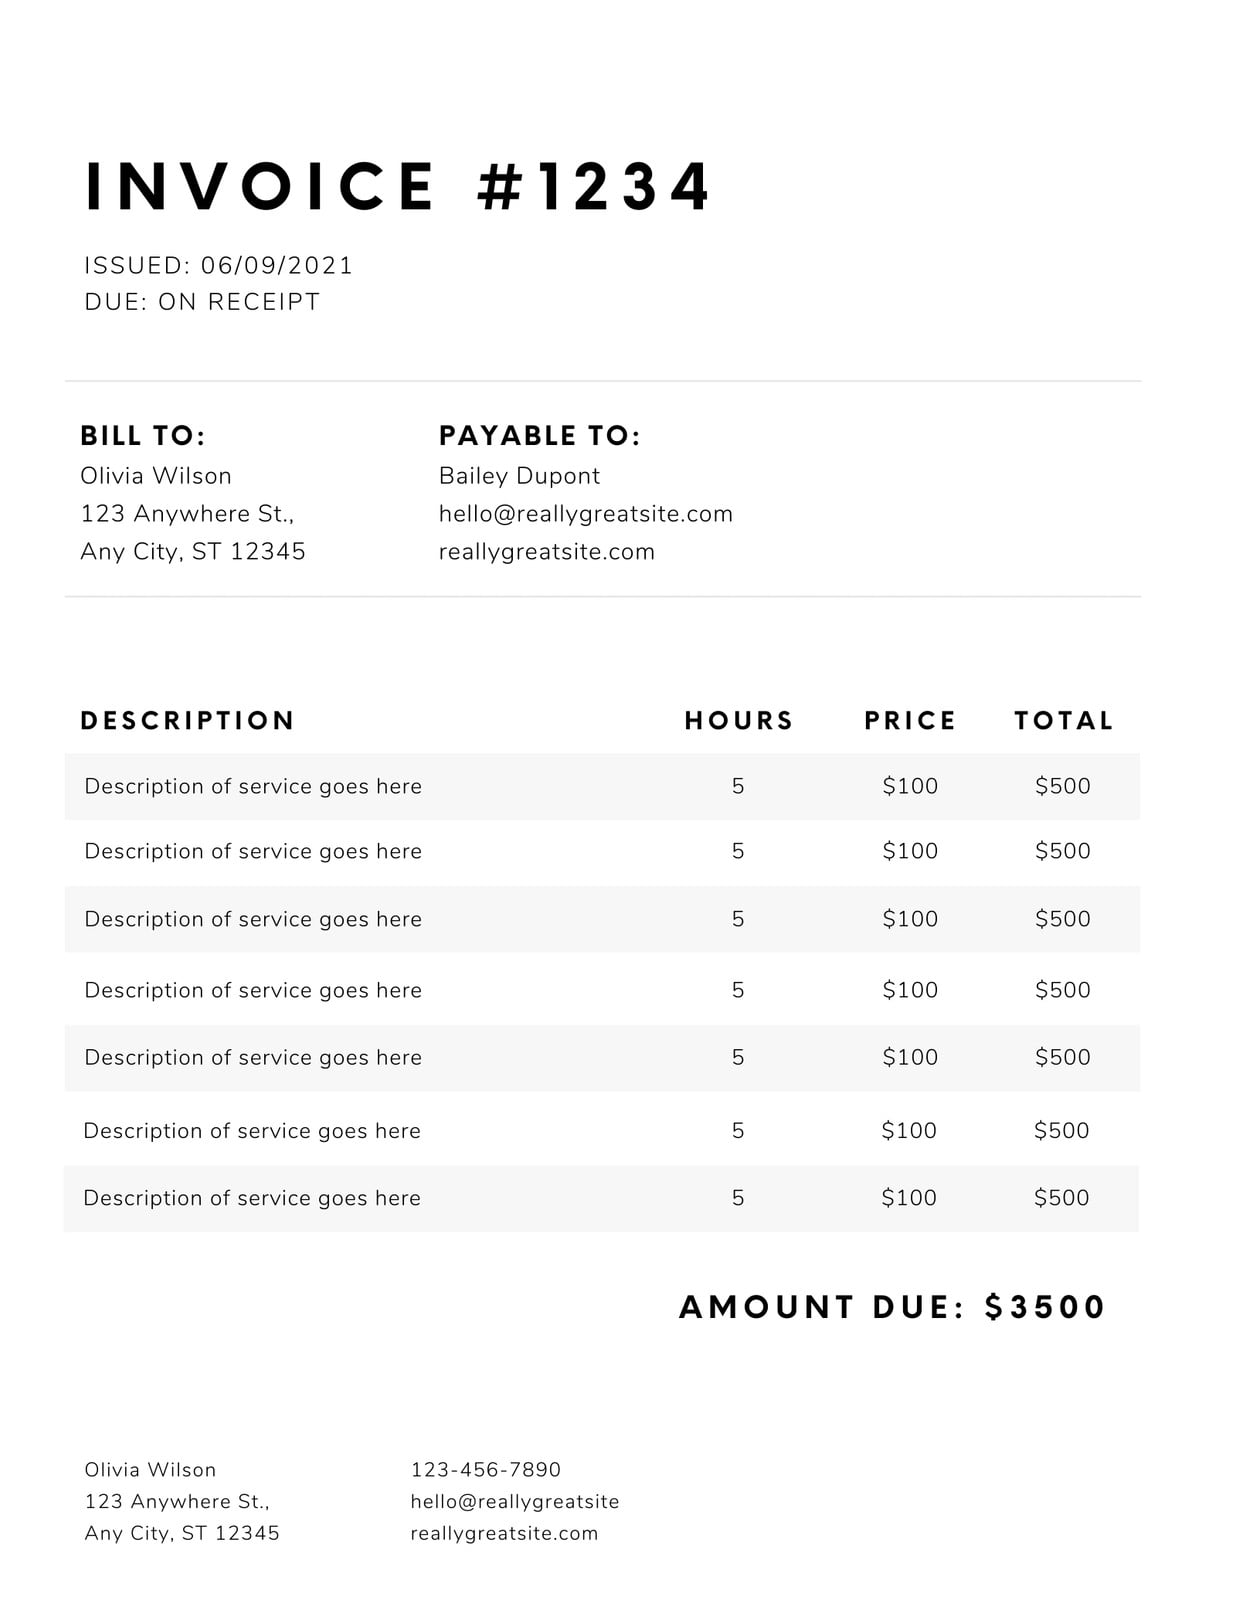Click the $500 total in the last row

click(x=1061, y=1197)
